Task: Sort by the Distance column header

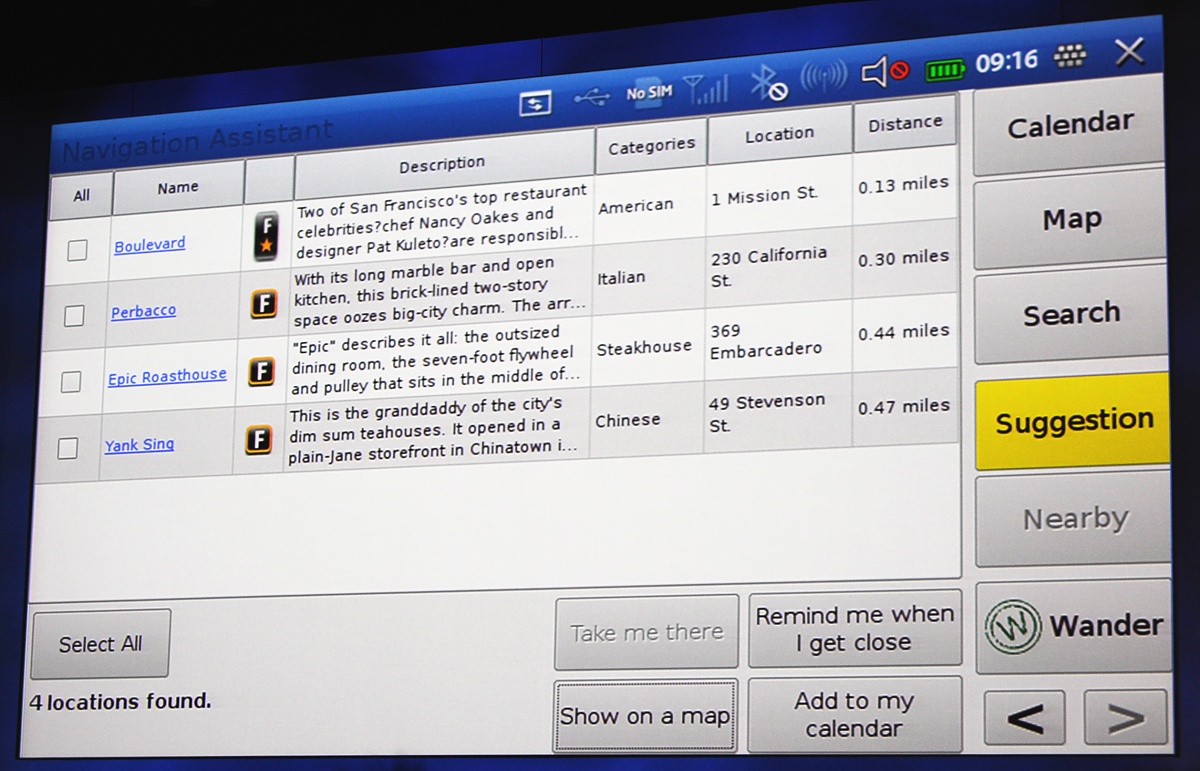Action: 904,124
